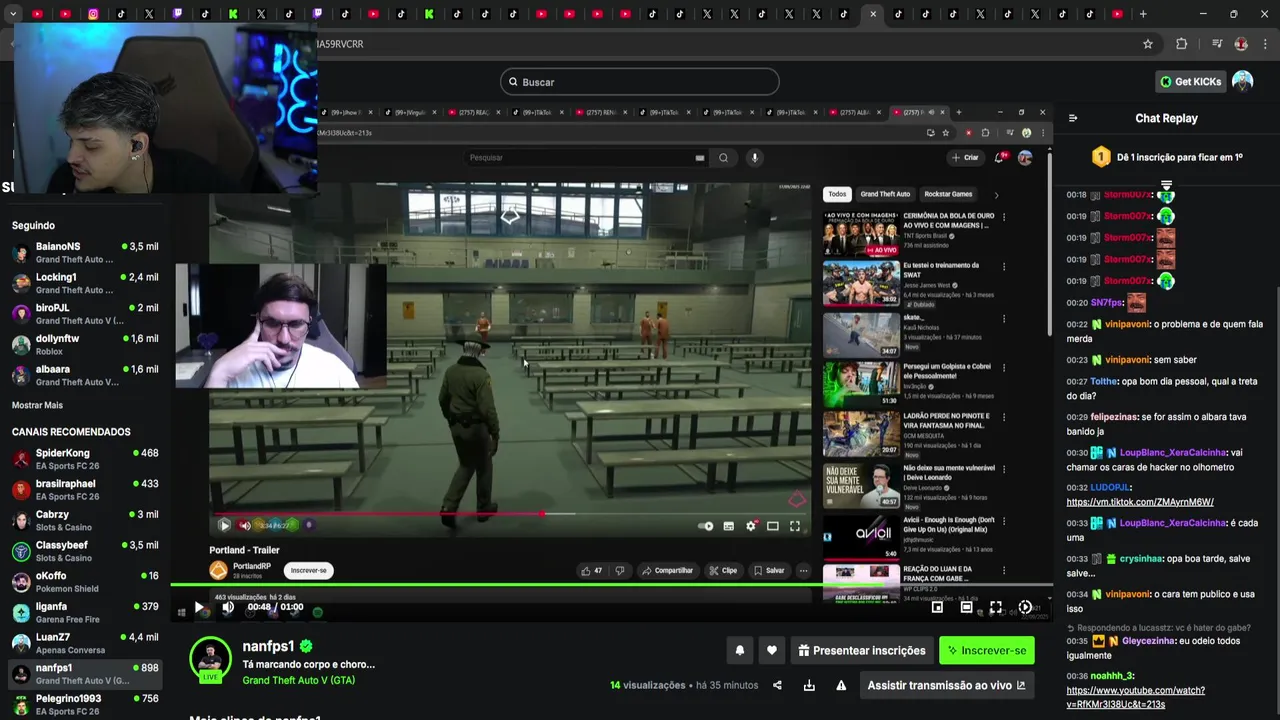Image resolution: width=1280 pixels, height=720 pixels.
Task: Open Chrome media controls icon
Action: coord(1217,44)
